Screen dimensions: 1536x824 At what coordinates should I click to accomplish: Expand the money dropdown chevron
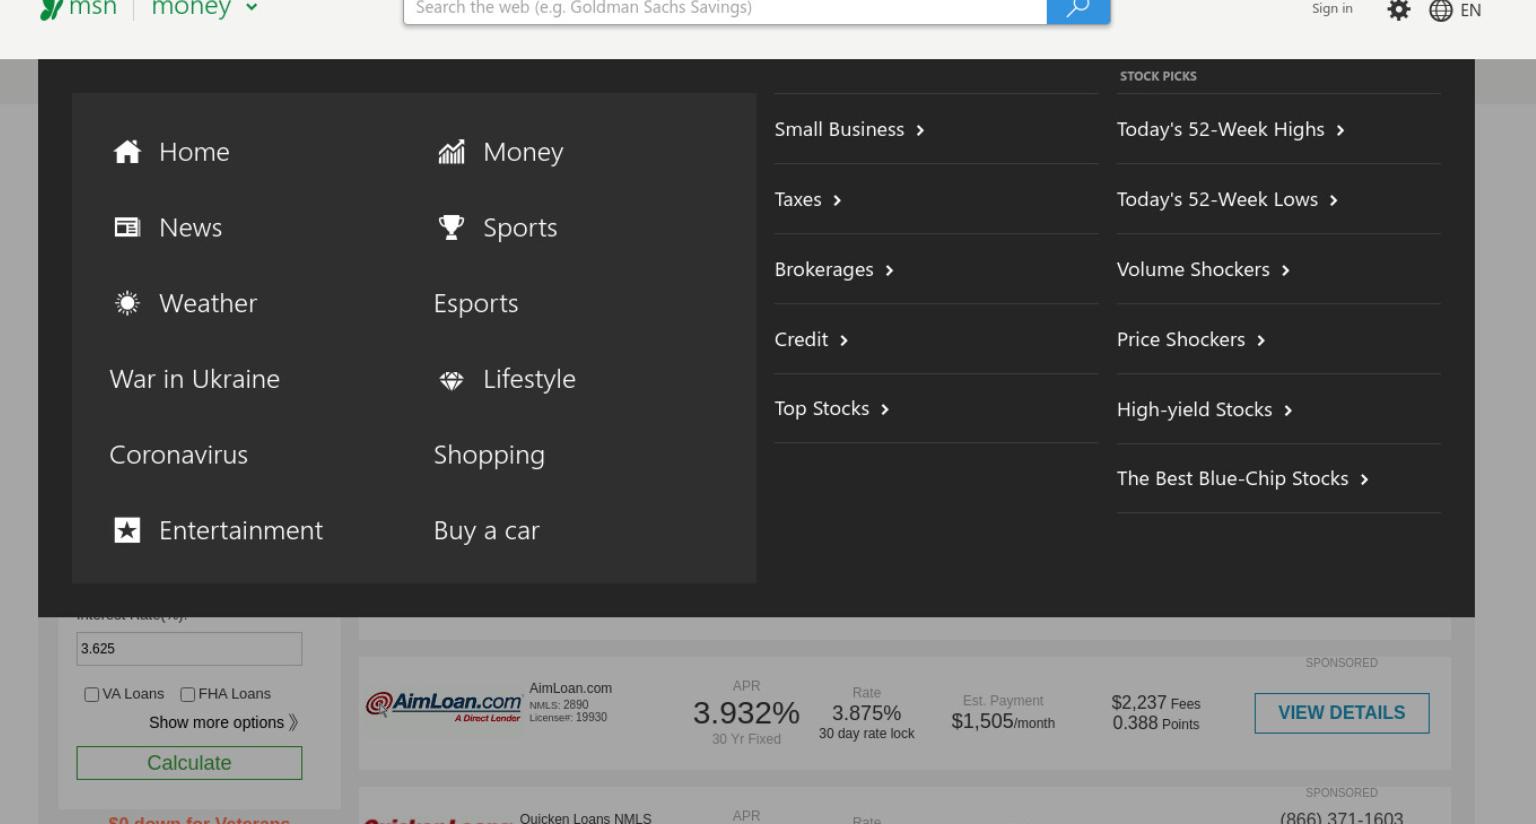pos(252,8)
